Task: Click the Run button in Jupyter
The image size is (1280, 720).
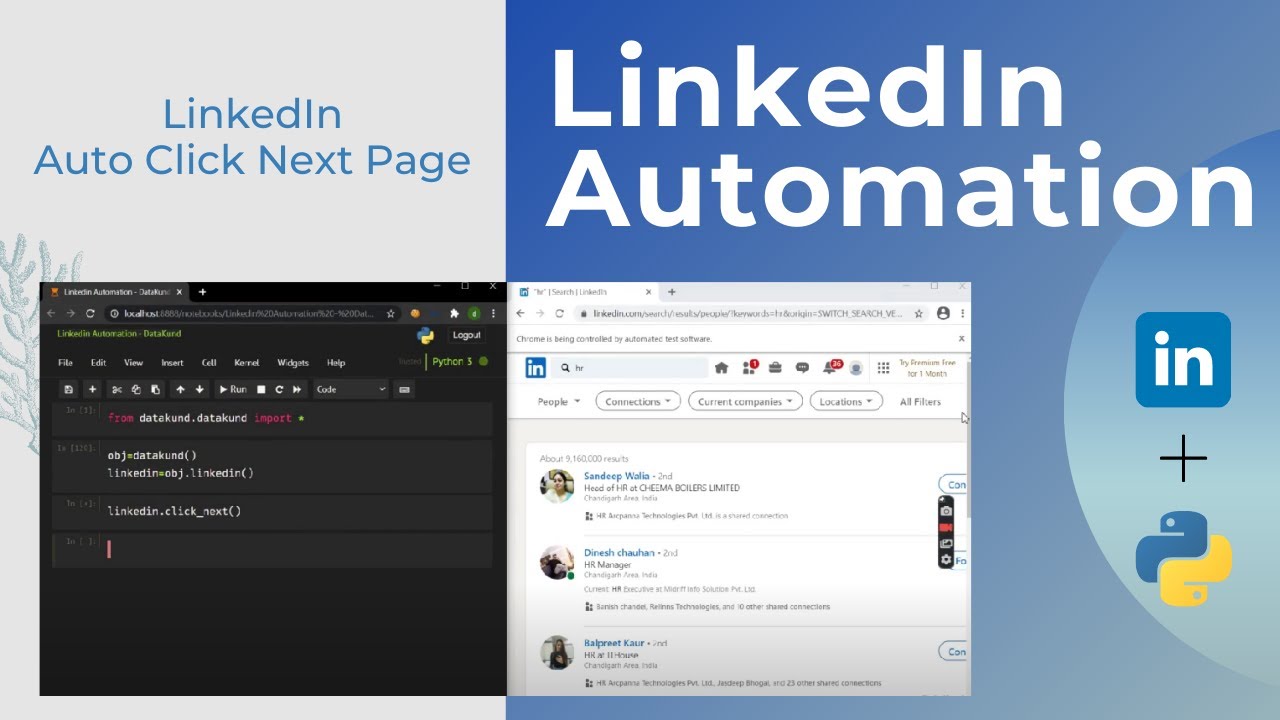Action: click(x=232, y=389)
